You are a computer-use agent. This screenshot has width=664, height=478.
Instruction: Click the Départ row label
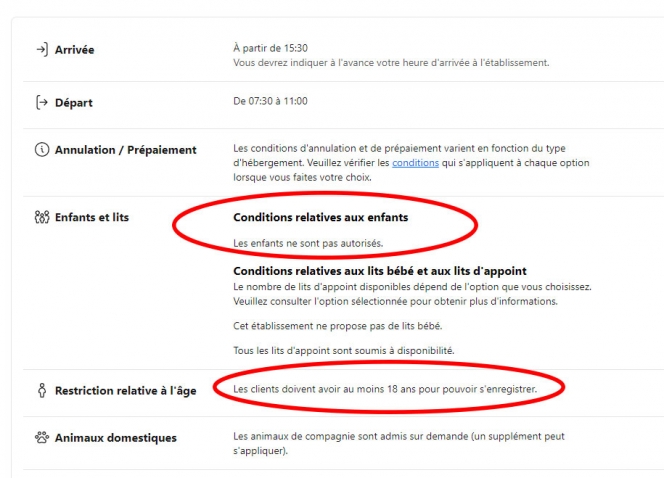74,102
